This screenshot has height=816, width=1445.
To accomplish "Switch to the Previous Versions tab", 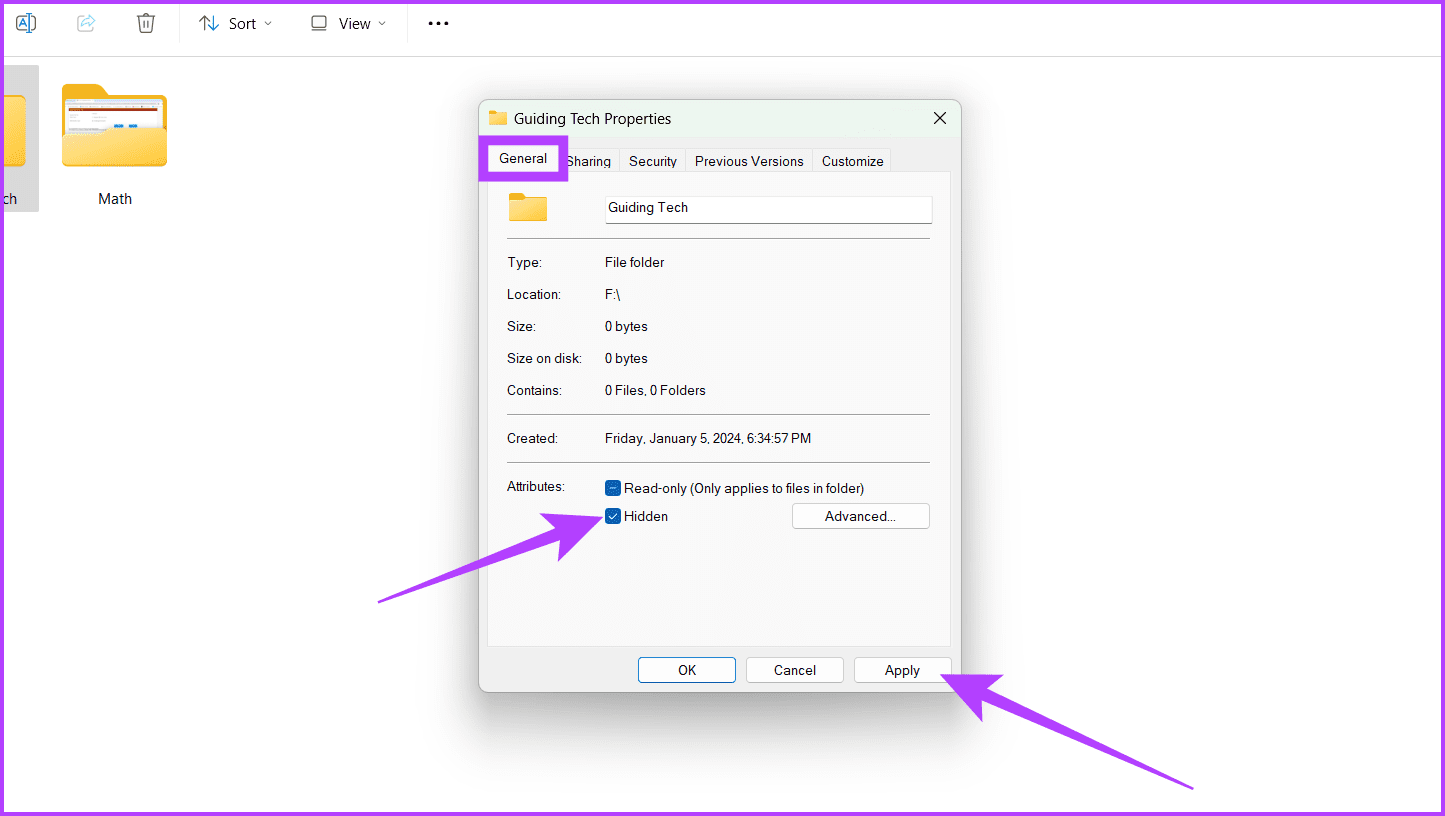I will point(749,161).
